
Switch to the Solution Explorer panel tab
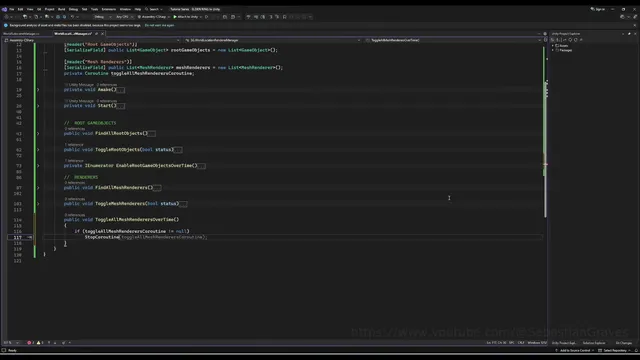point(594,343)
